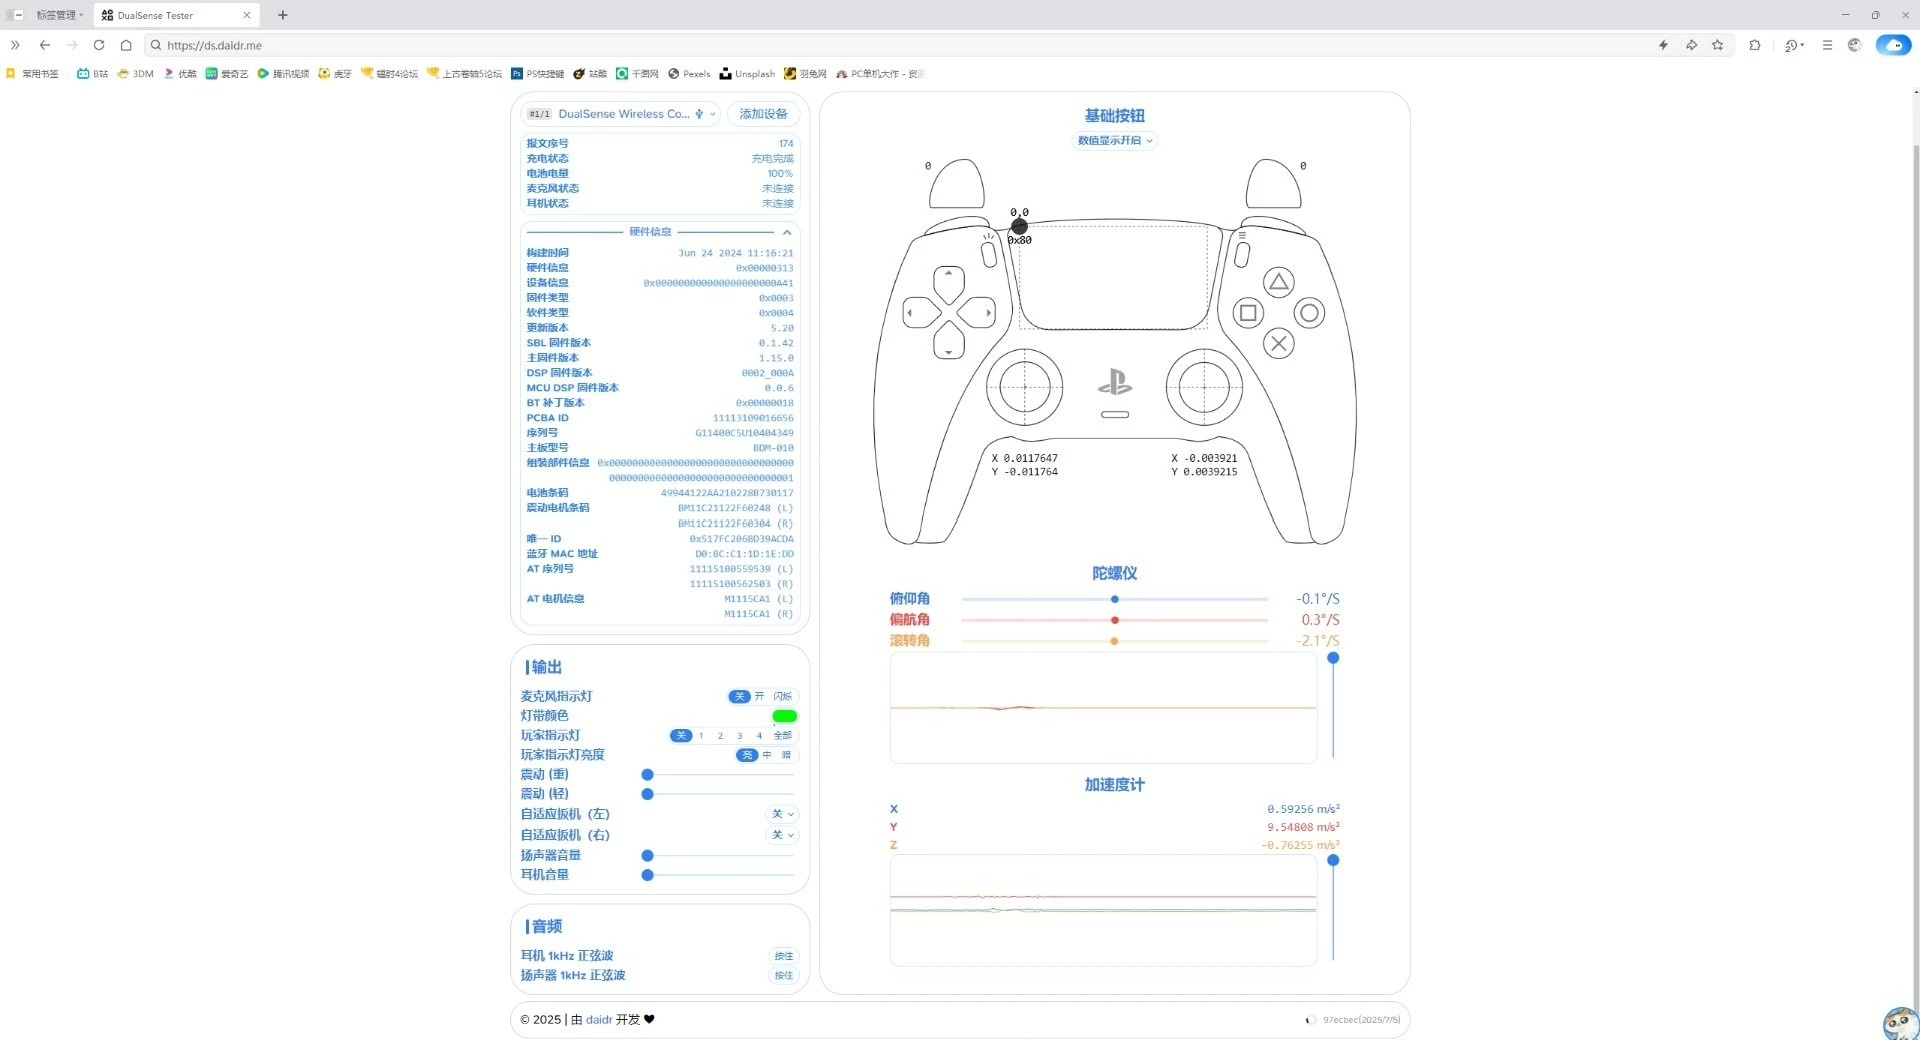The image size is (1920, 1040).
Task: Click the left L2 trigger on the diagram
Action: coord(957,184)
